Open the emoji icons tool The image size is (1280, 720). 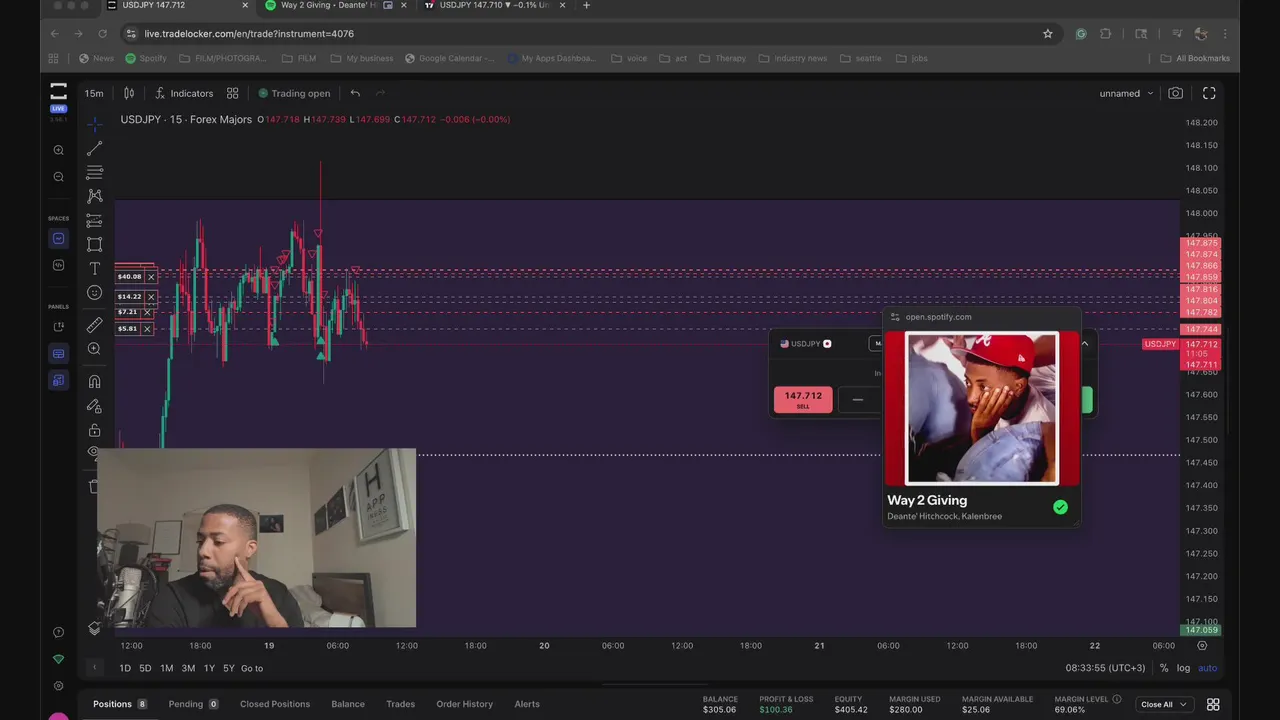click(x=94, y=293)
